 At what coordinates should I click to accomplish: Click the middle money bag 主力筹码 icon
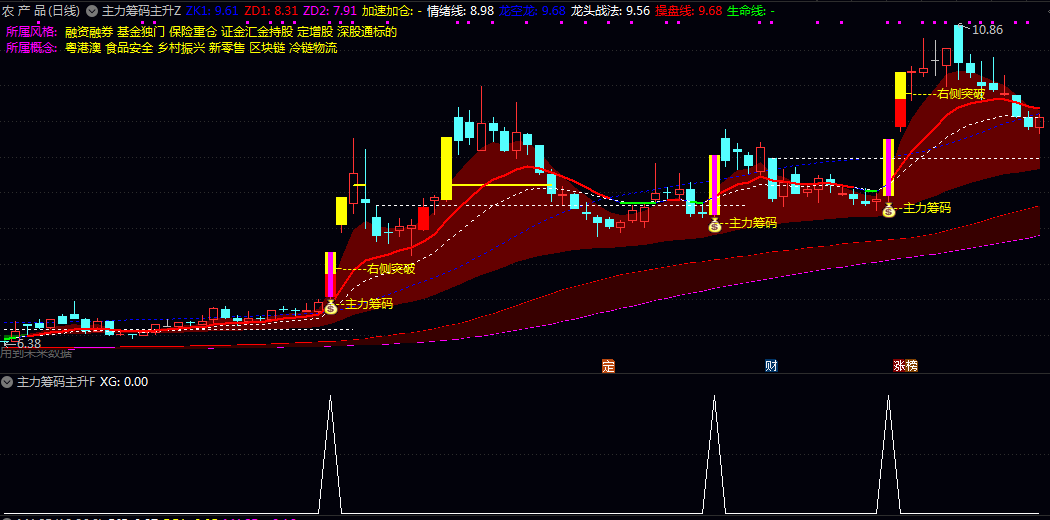[715, 226]
